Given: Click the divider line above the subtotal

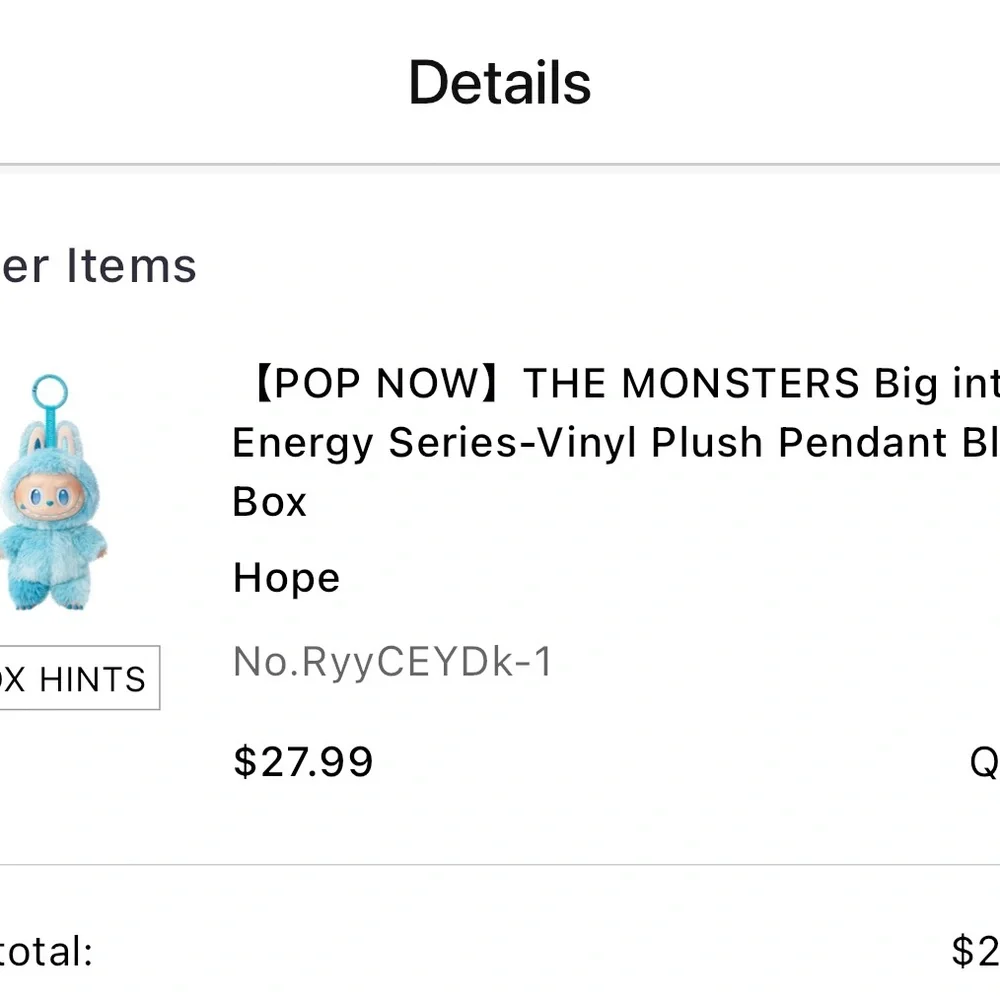Looking at the screenshot, I should tap(500, 865).
